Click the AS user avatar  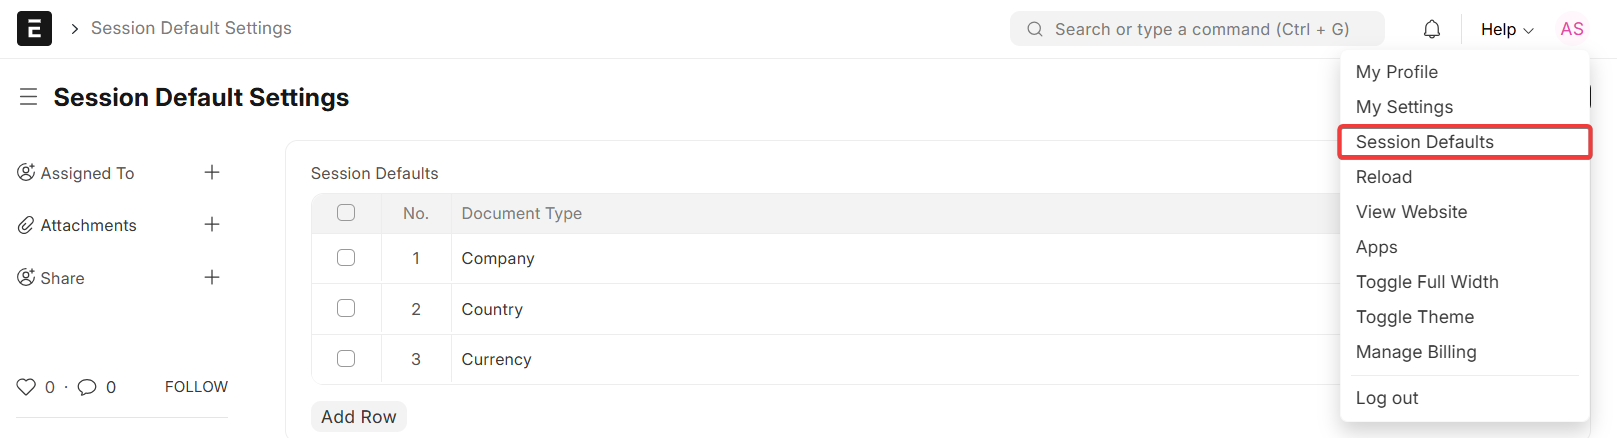point(1572,29)
